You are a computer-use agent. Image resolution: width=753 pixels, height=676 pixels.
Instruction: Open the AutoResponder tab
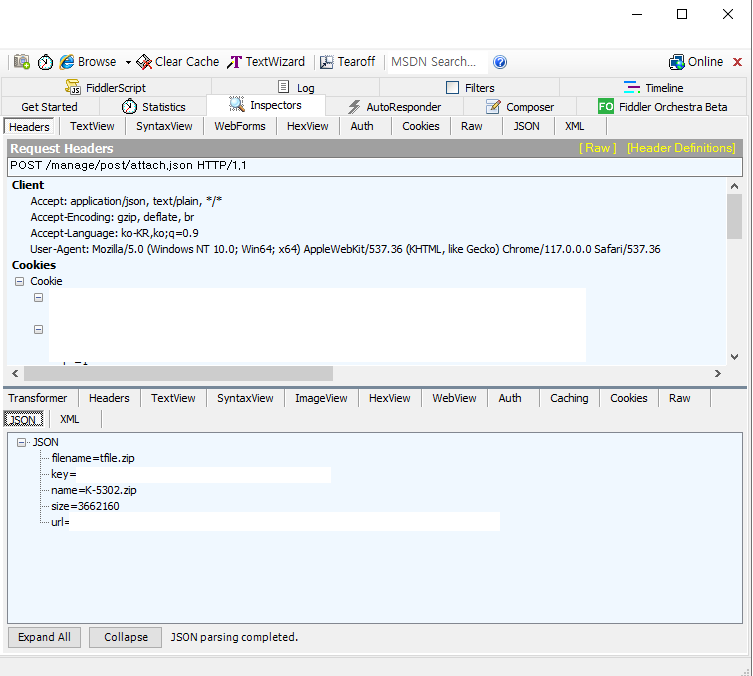tap(394, 107)
